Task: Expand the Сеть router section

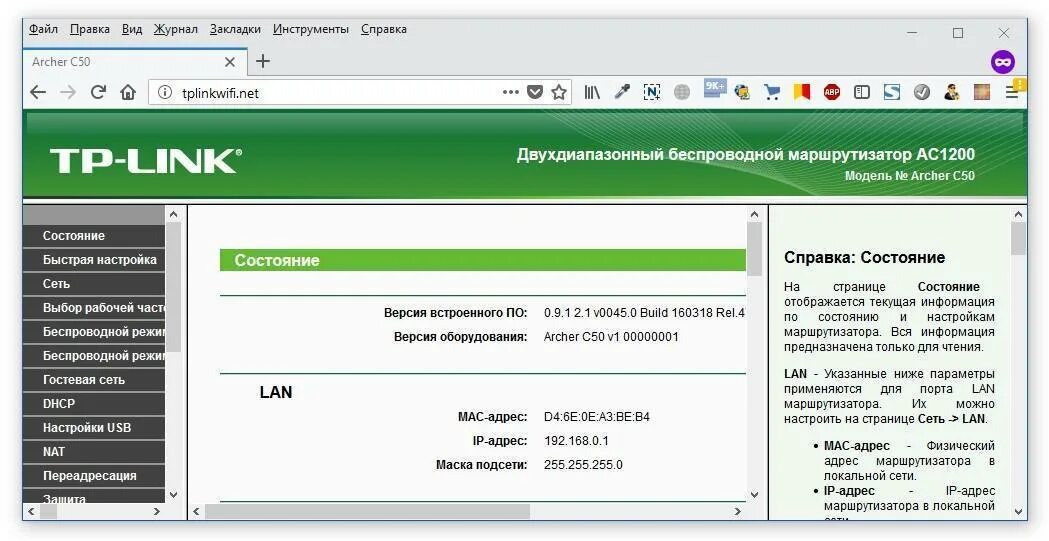Action: tap(94, 284)
